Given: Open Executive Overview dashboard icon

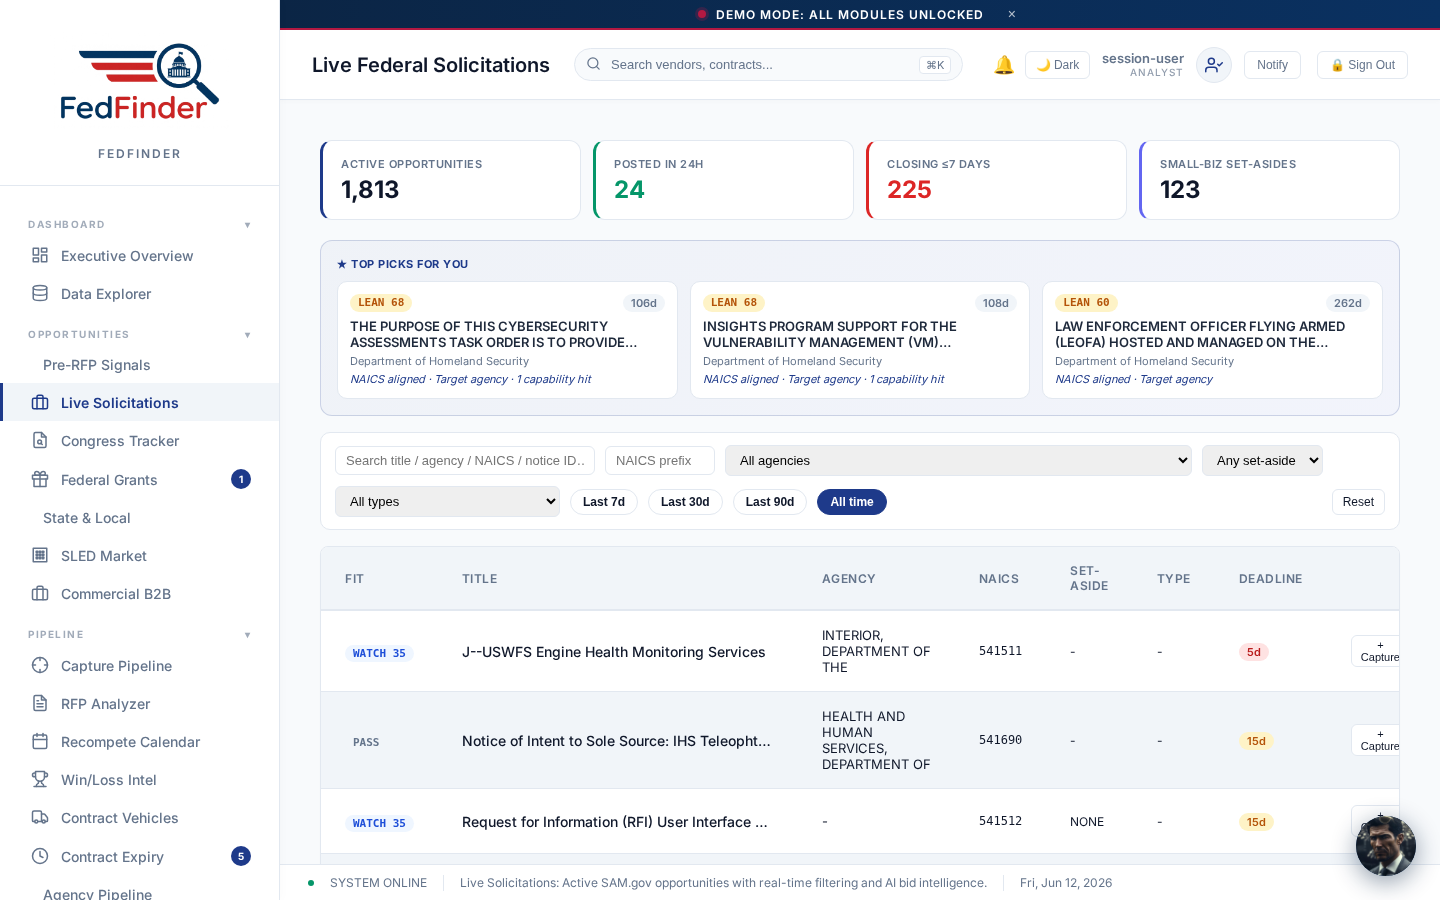Looking at the screenshot, I should tap(40, 255).
